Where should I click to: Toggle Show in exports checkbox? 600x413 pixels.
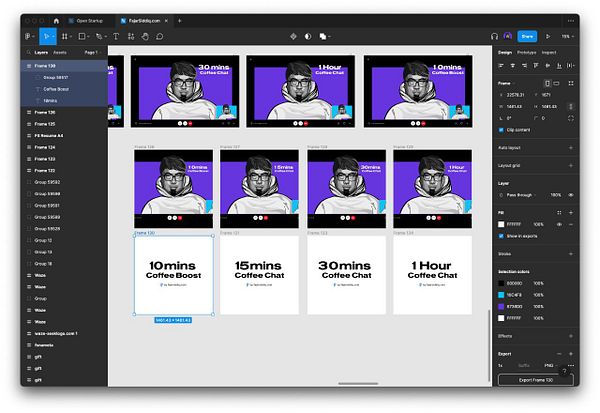click(x=501, y=236)
